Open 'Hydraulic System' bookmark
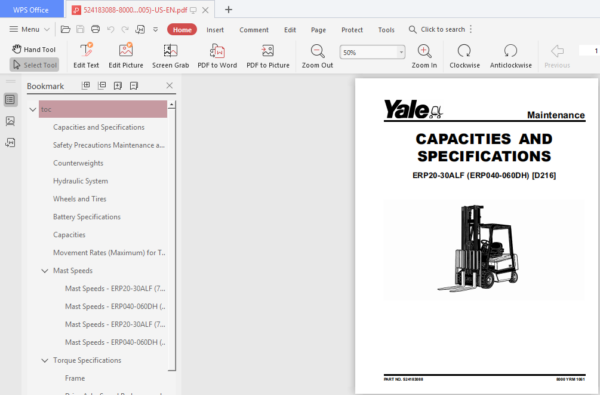600x395 pixels. coord(80,181)
